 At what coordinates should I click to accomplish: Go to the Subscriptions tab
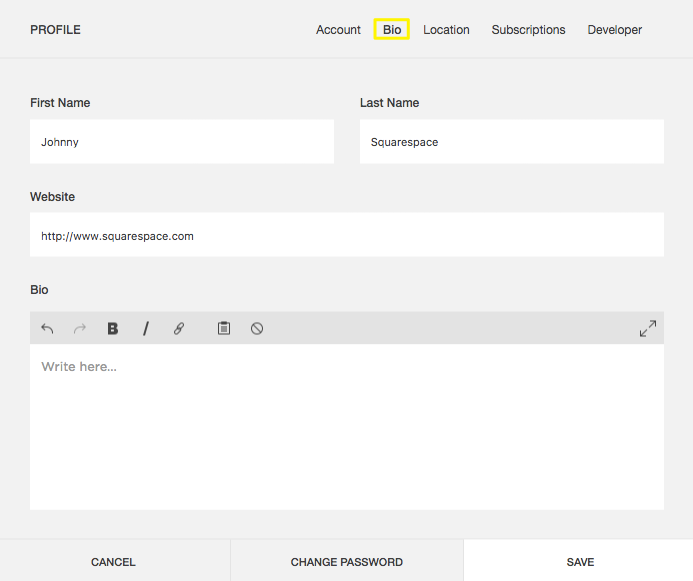click(x=528, y=30)
